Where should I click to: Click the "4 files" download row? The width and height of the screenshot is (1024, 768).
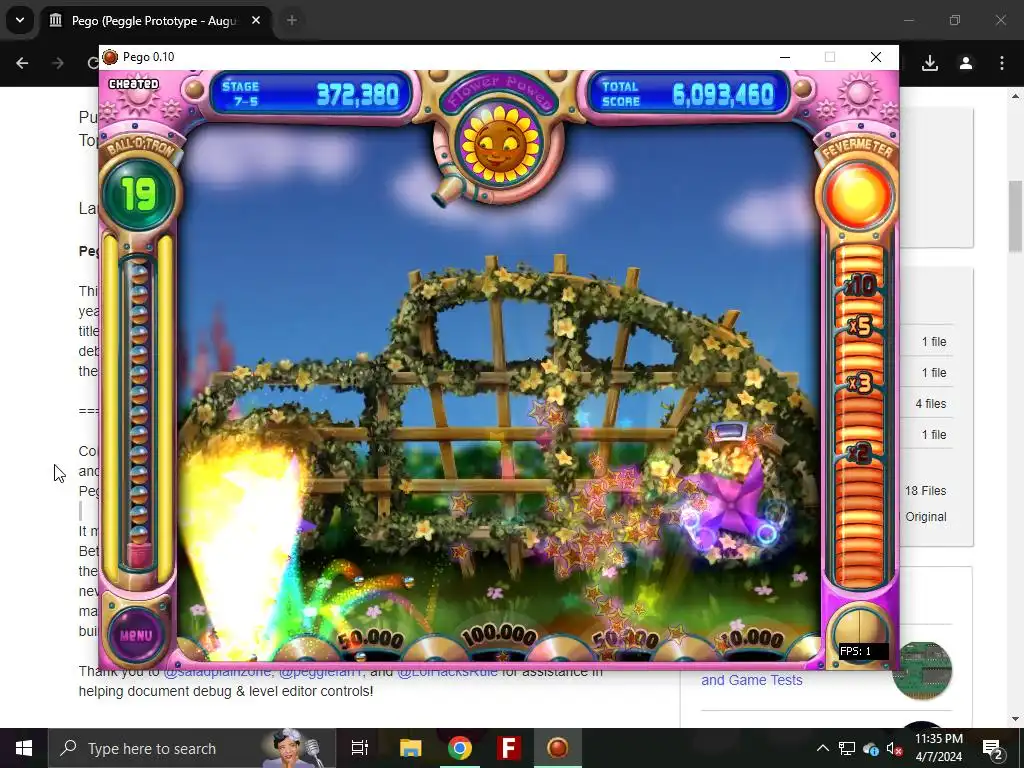(x=931, y=404)
